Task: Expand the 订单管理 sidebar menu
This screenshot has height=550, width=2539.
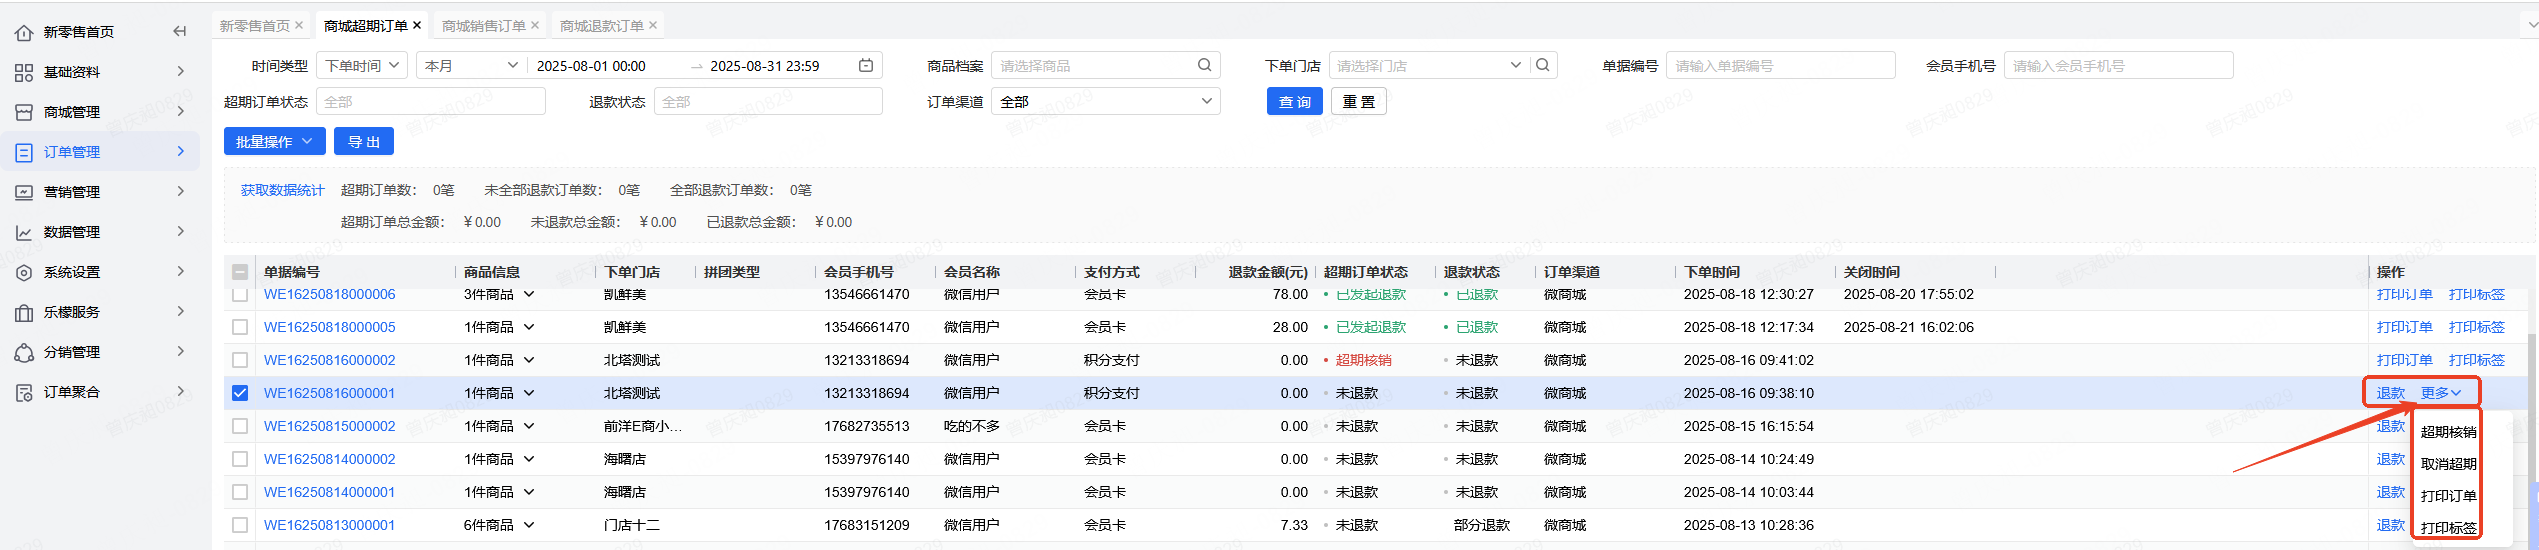Action: point(181,152)
